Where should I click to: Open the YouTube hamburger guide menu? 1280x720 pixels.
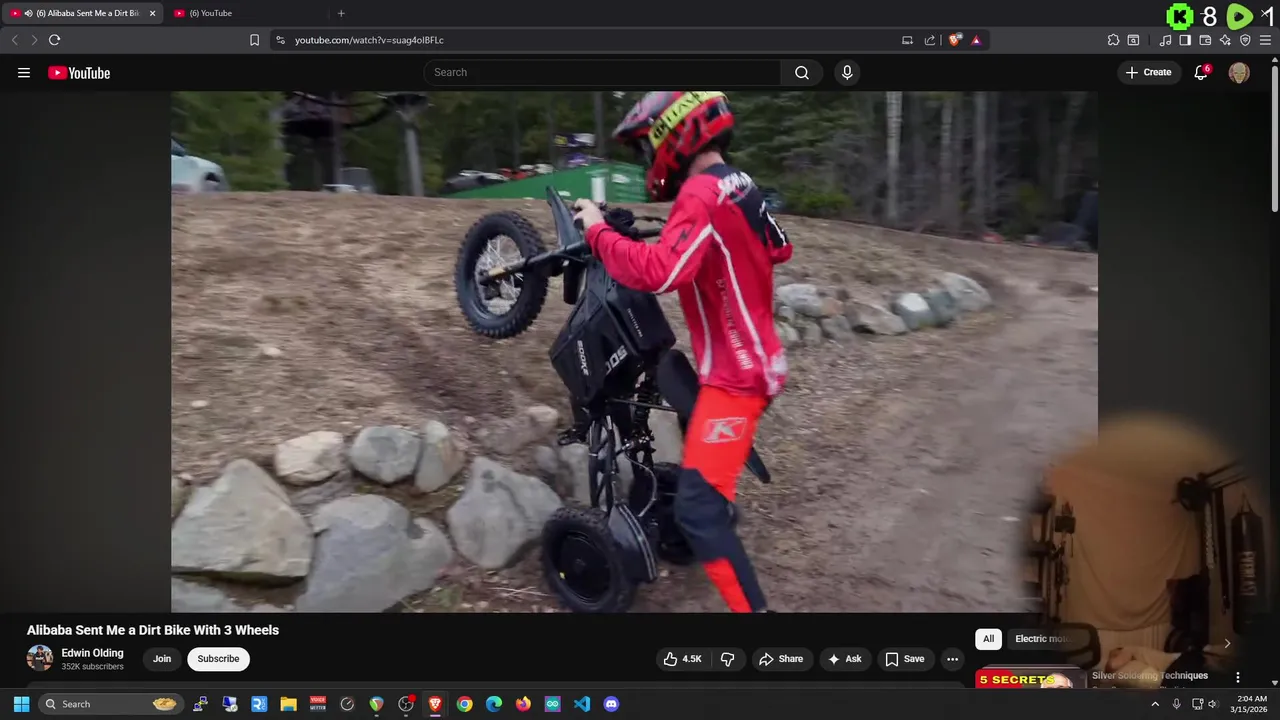24,73
